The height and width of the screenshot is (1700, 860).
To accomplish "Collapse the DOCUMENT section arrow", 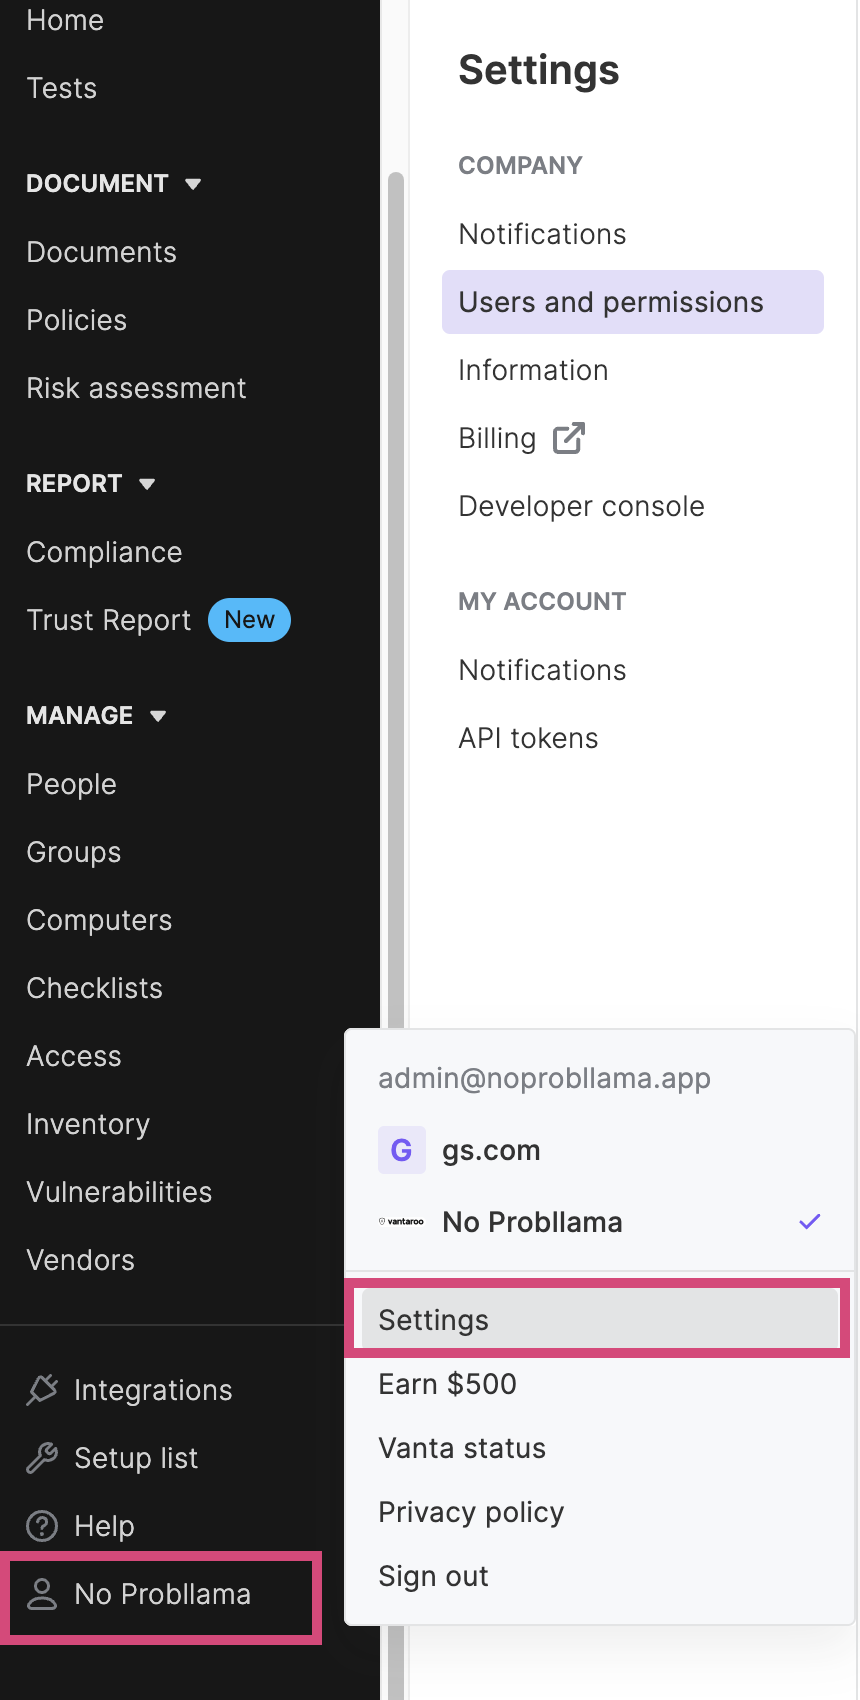I will coord(193,184).
